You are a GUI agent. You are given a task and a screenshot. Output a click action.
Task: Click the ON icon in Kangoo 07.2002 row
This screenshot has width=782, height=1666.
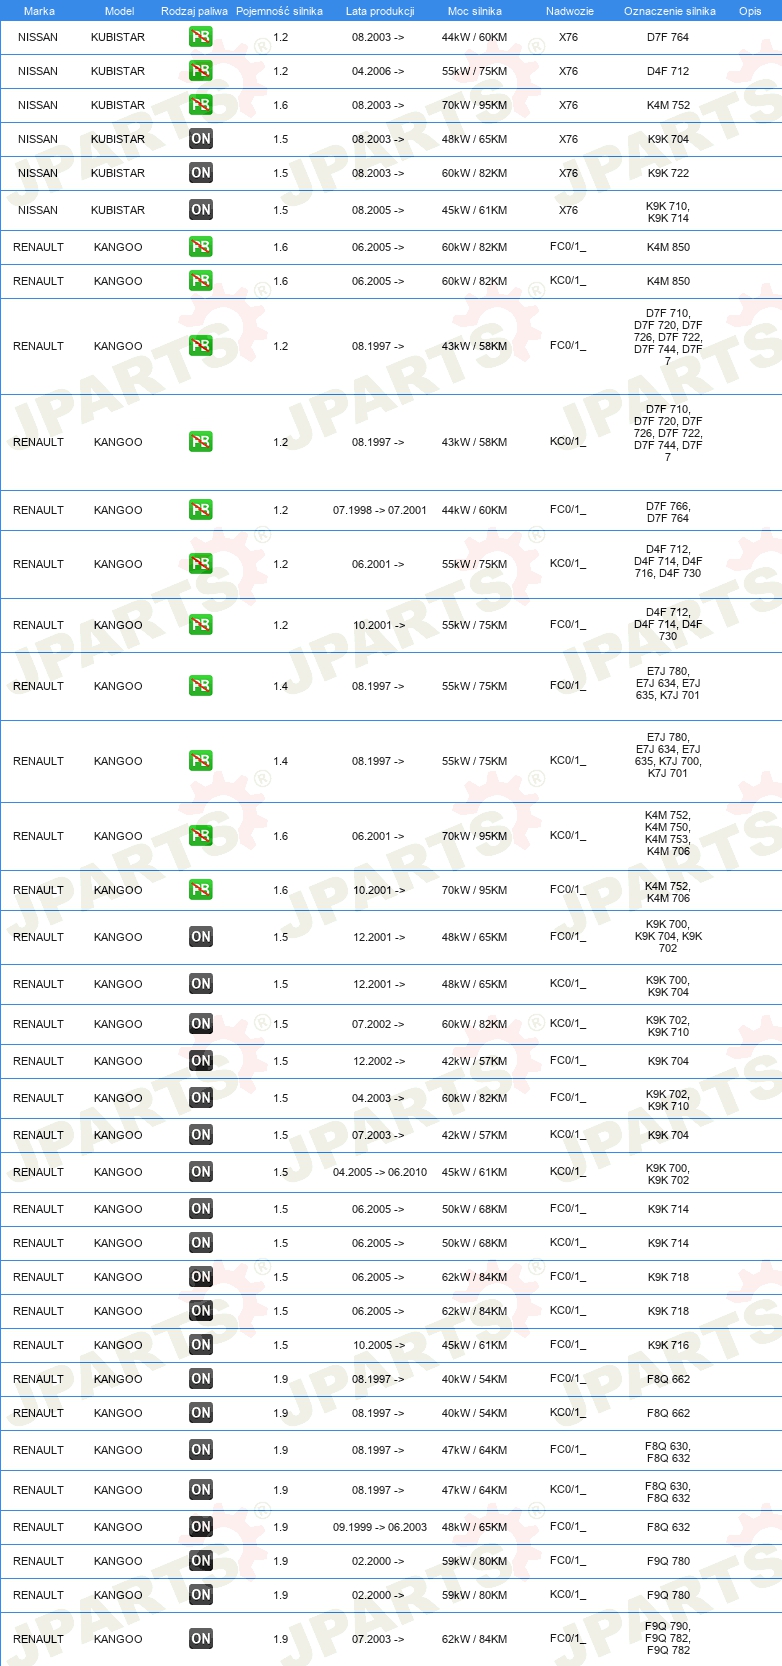pos(200,1024)
